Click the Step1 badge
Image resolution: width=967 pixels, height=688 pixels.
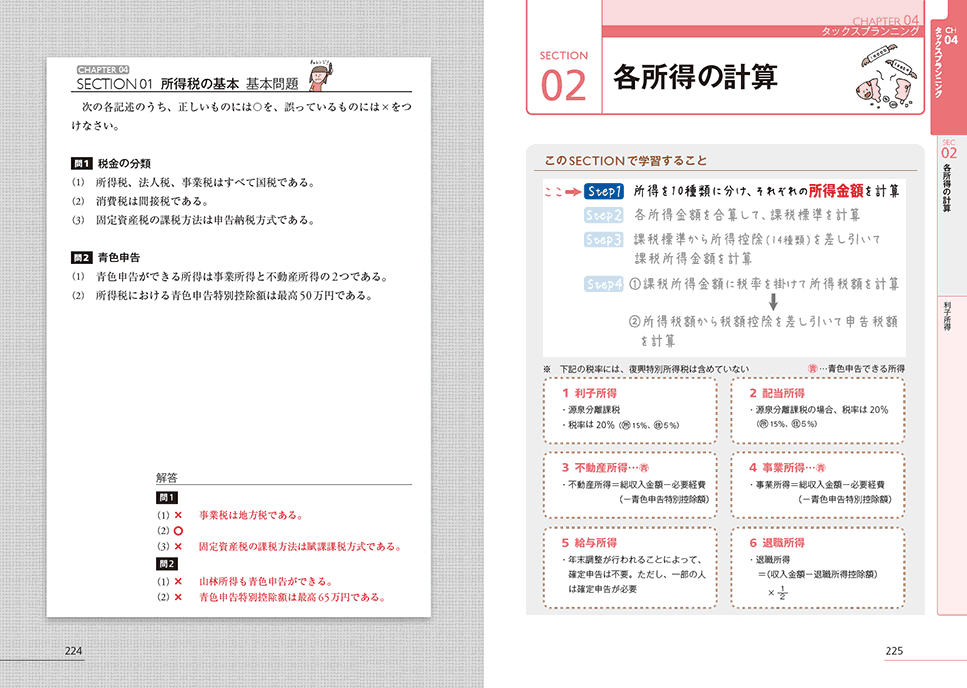click(x=604, y=191)
